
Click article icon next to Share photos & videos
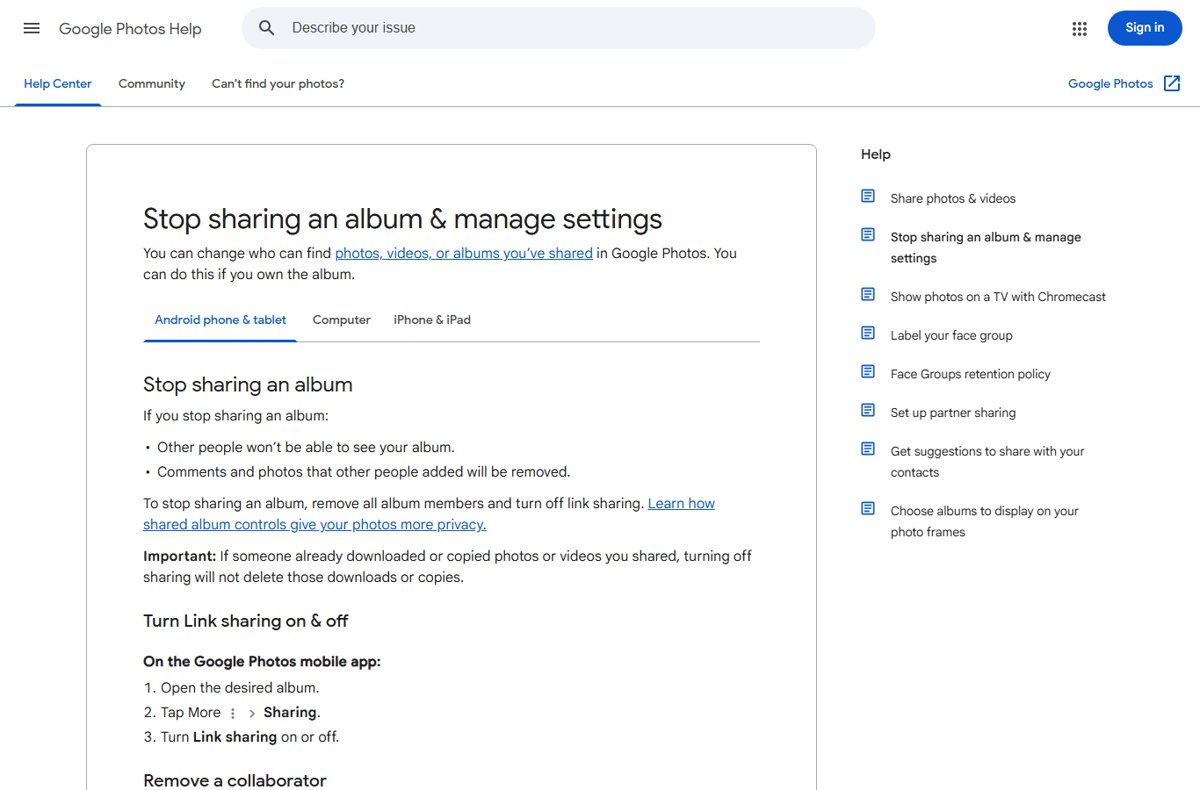868,196
